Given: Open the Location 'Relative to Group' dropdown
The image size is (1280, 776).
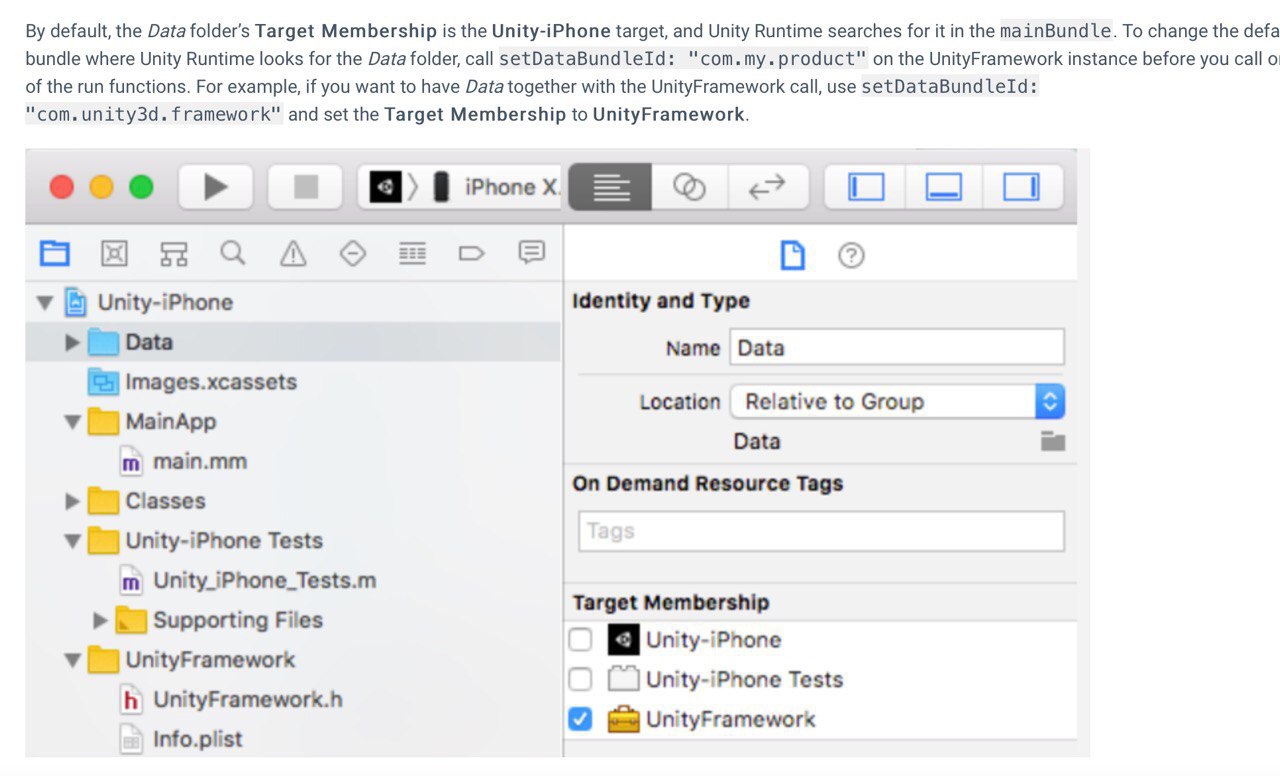Looking at the screenshot, I should 897,402.
